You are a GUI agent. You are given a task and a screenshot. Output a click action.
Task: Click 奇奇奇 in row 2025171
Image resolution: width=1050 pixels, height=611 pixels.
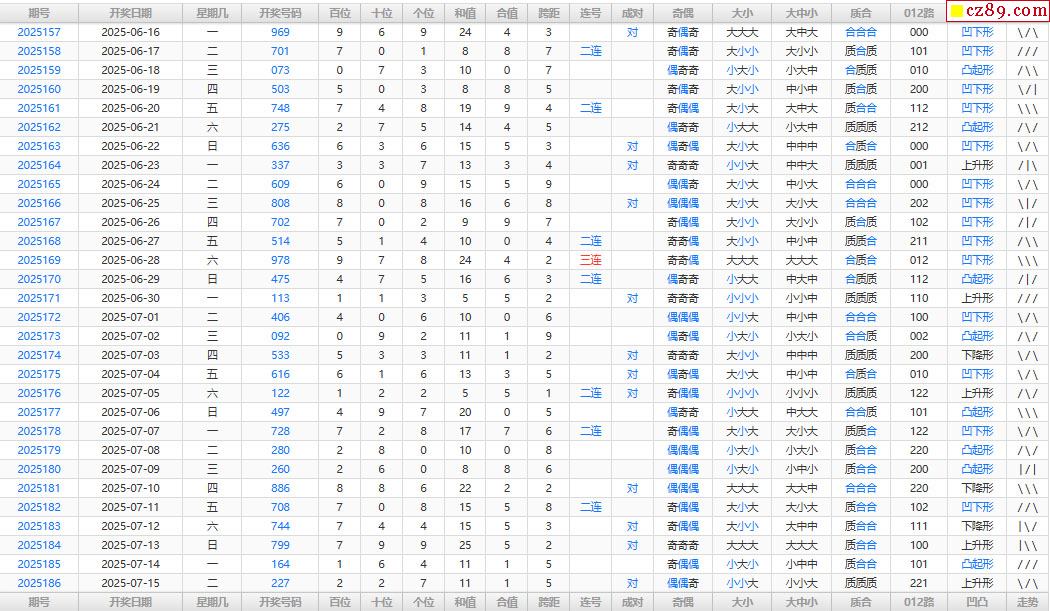coord(682,298)
